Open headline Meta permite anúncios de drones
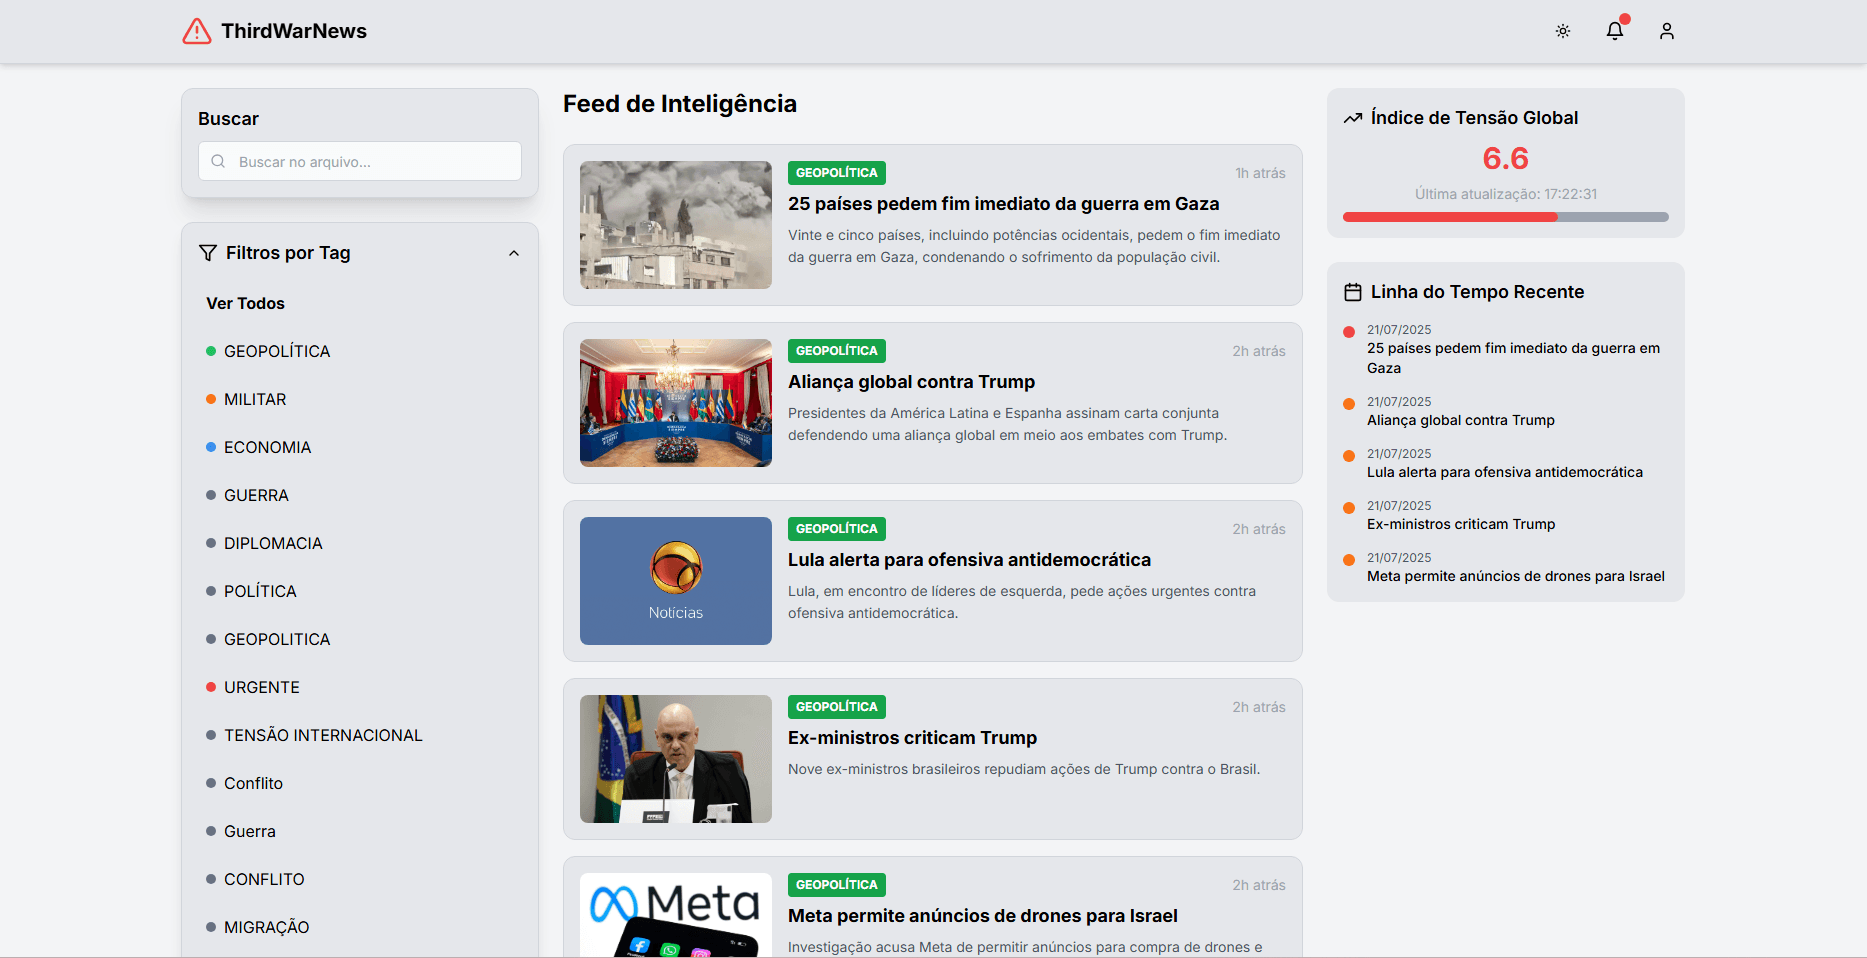The image size is (1867, 958). point(982,916)
